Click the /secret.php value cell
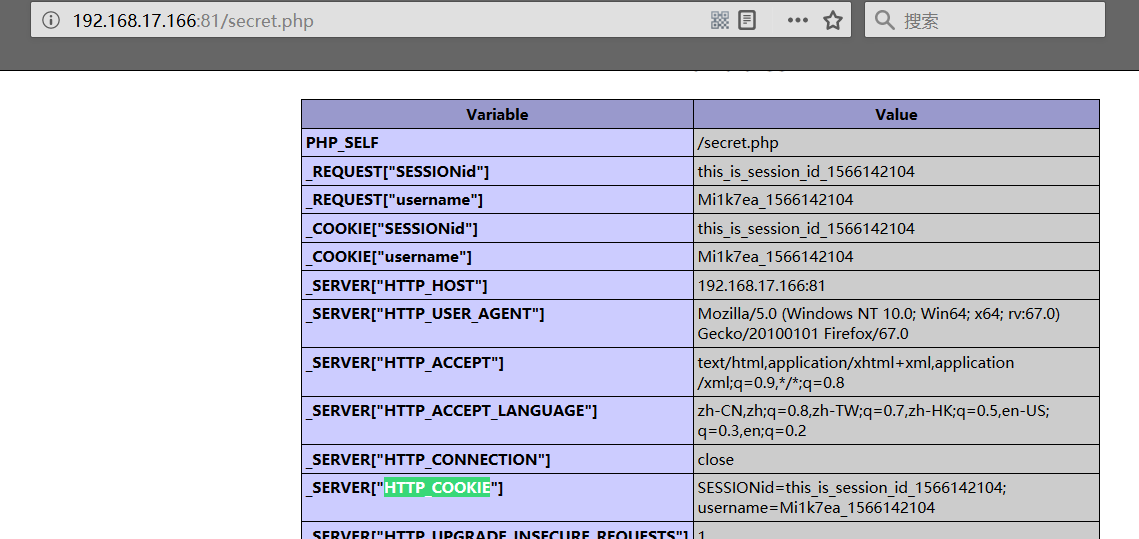Viewport: 1139px width, 539px height. (x=737, y=143)
